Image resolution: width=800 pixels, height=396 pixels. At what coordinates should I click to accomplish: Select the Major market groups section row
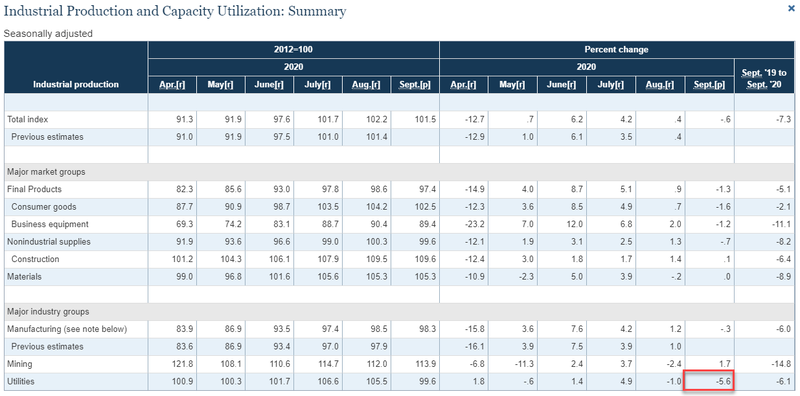click(x=399, y=172)
